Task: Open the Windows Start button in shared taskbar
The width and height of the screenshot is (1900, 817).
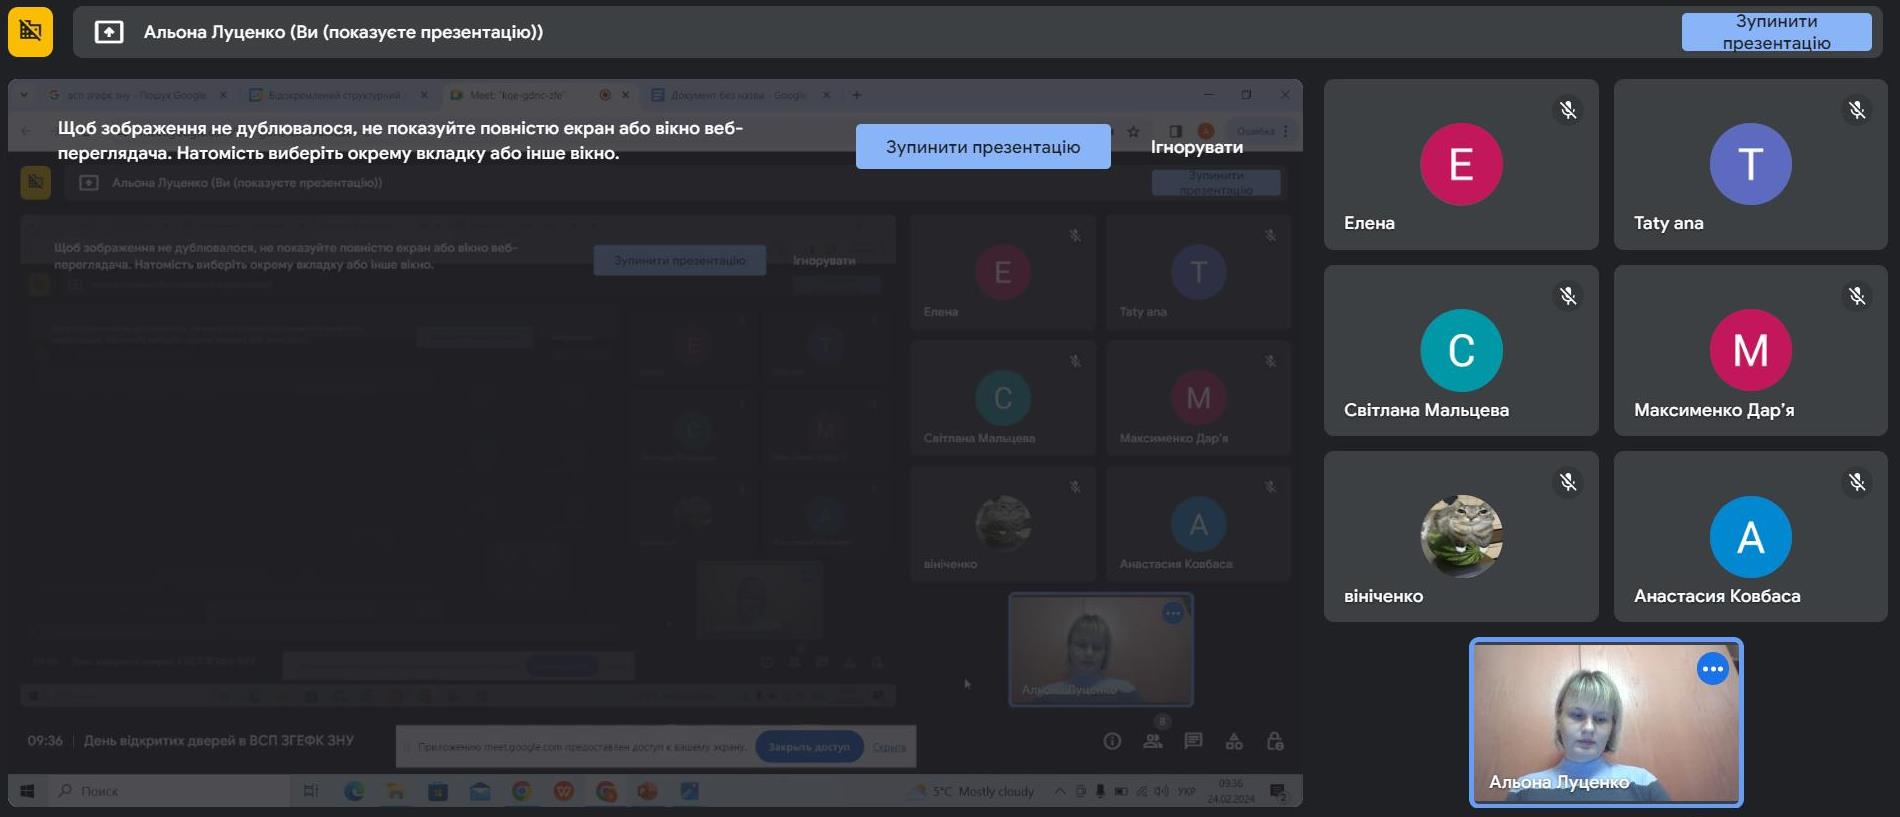Action: (x=27, y=791)
